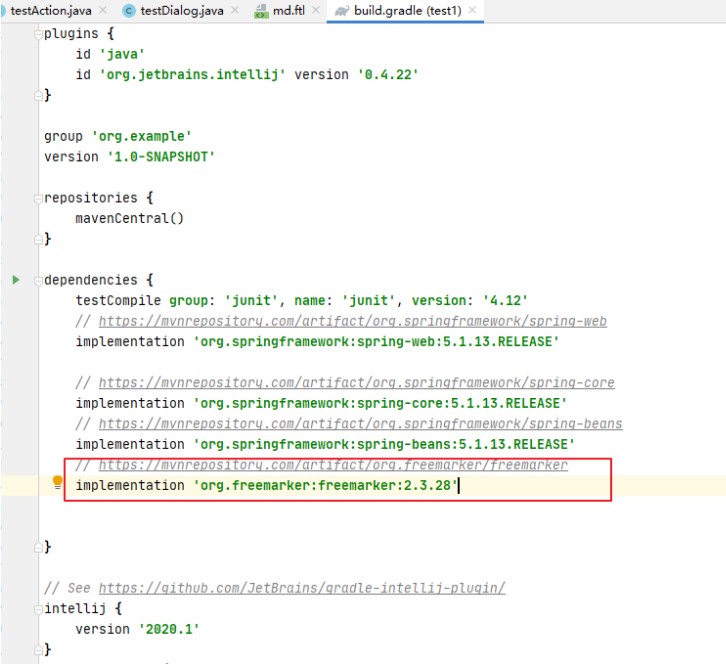Click the '0.4.22' plugin version string
This screenshot has height=666, width=726.
[388, 75]
